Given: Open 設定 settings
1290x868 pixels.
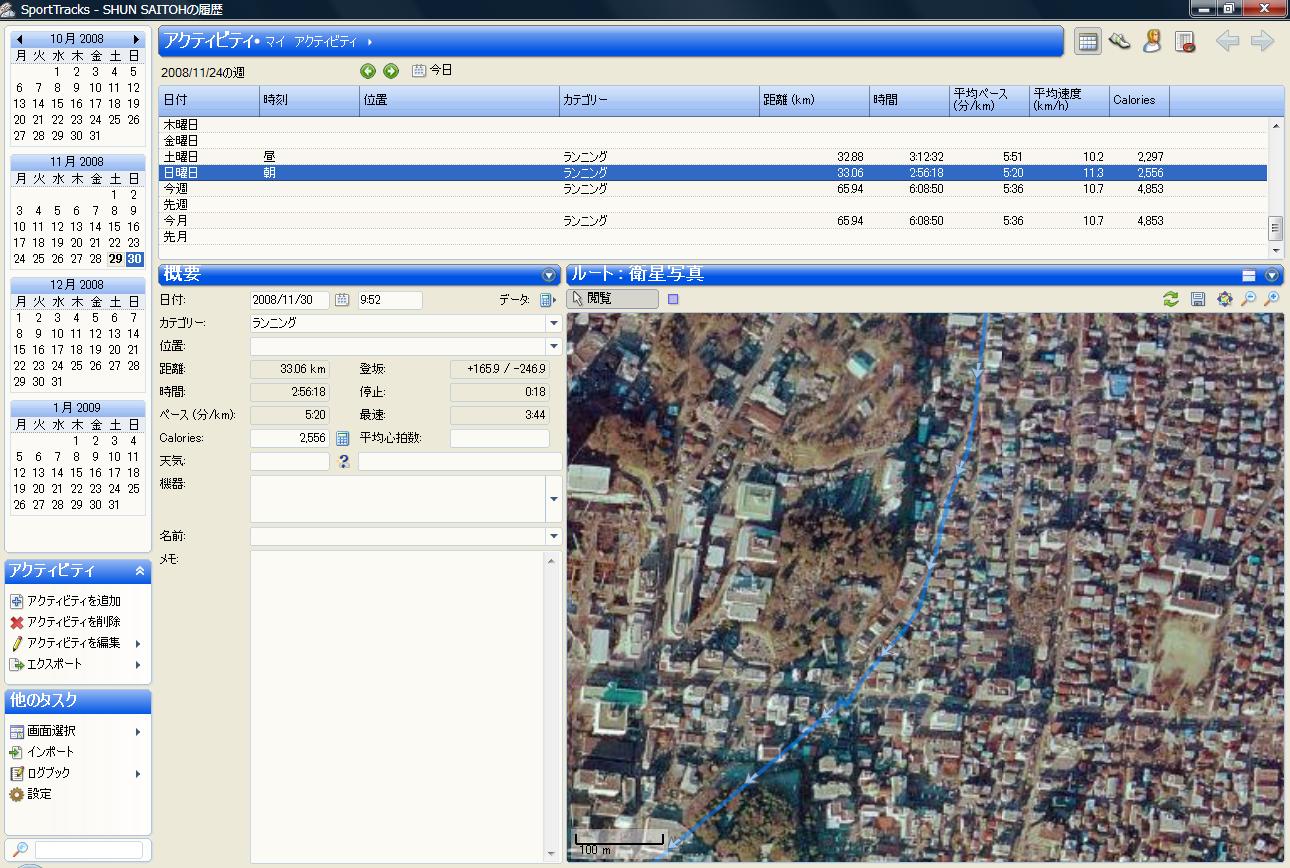Looking at the screenshot, I should (31, 794).
